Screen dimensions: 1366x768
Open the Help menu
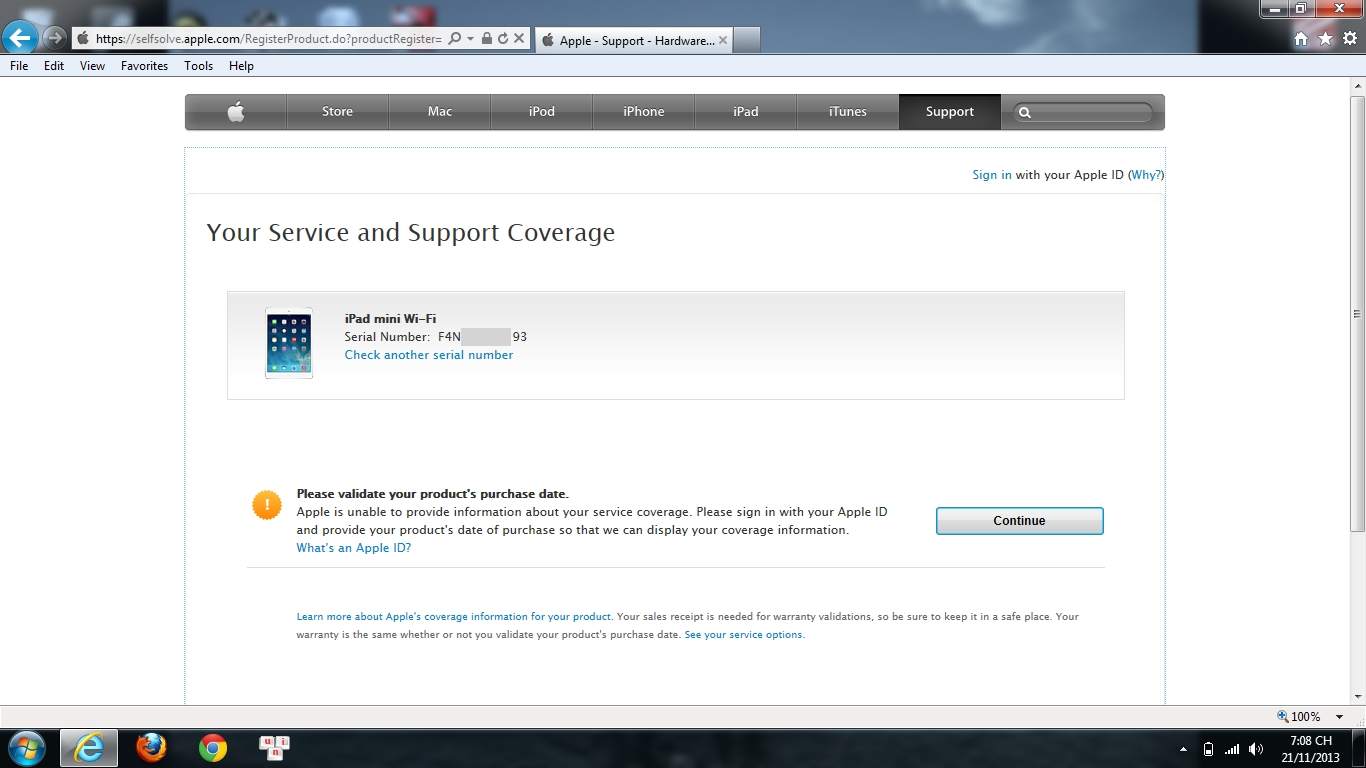tap(241, 66)
